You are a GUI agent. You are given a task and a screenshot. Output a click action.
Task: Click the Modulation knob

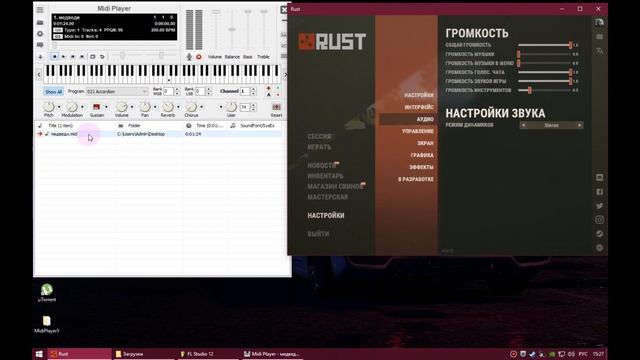(x=72, y=107)
